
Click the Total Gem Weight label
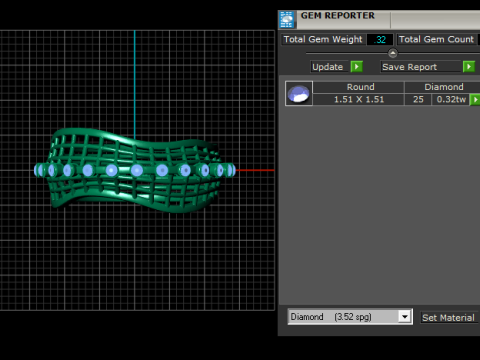pos(323,39)
